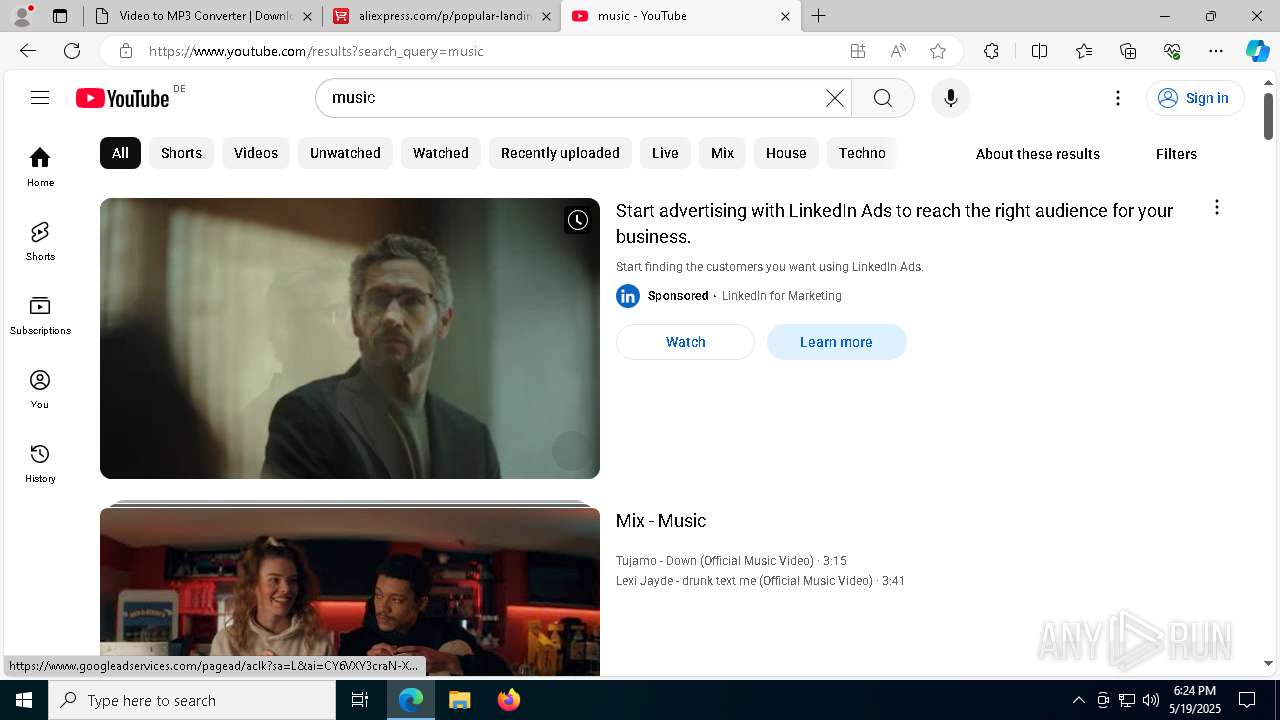Start voice search with the microphone
Screen dimensions: 1280x720
point(950,97)
